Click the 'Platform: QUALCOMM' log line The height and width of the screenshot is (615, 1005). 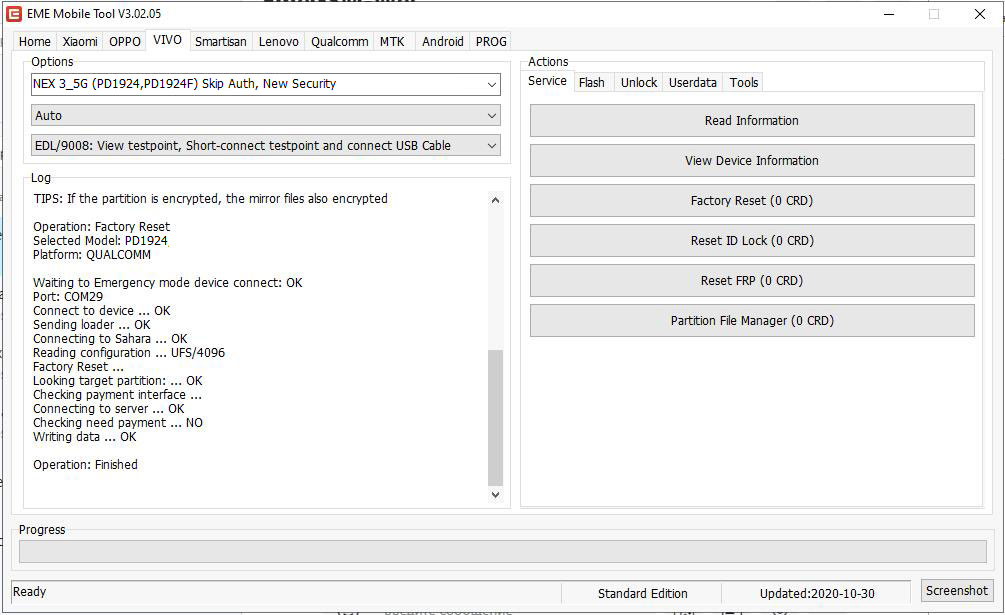pos(92,255)
